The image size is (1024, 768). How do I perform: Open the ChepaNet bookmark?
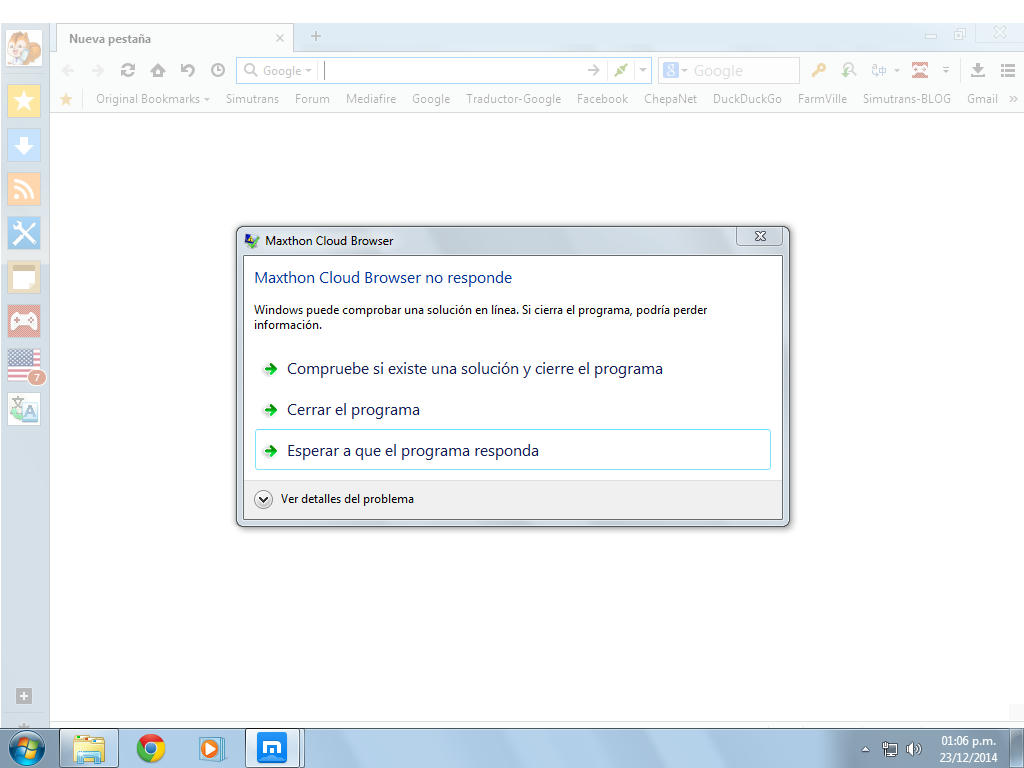pos(670,99)
